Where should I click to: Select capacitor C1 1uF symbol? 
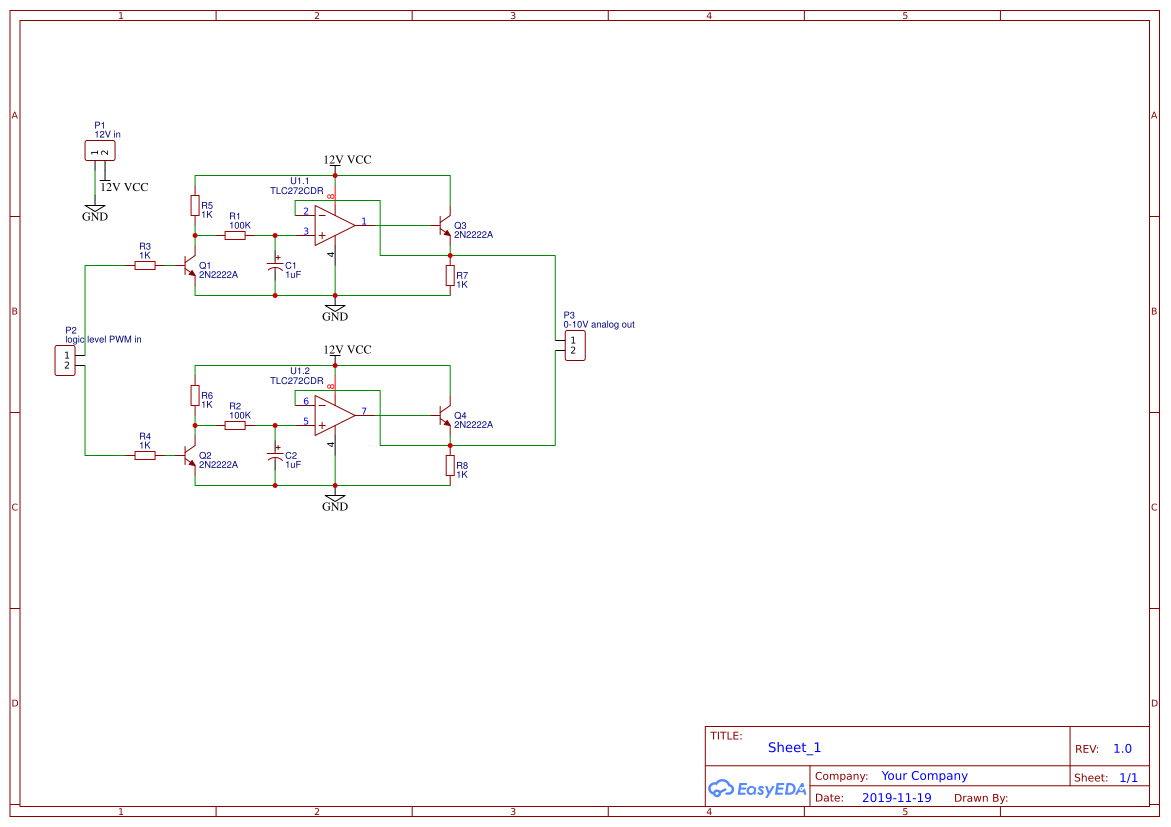(275, 269)
